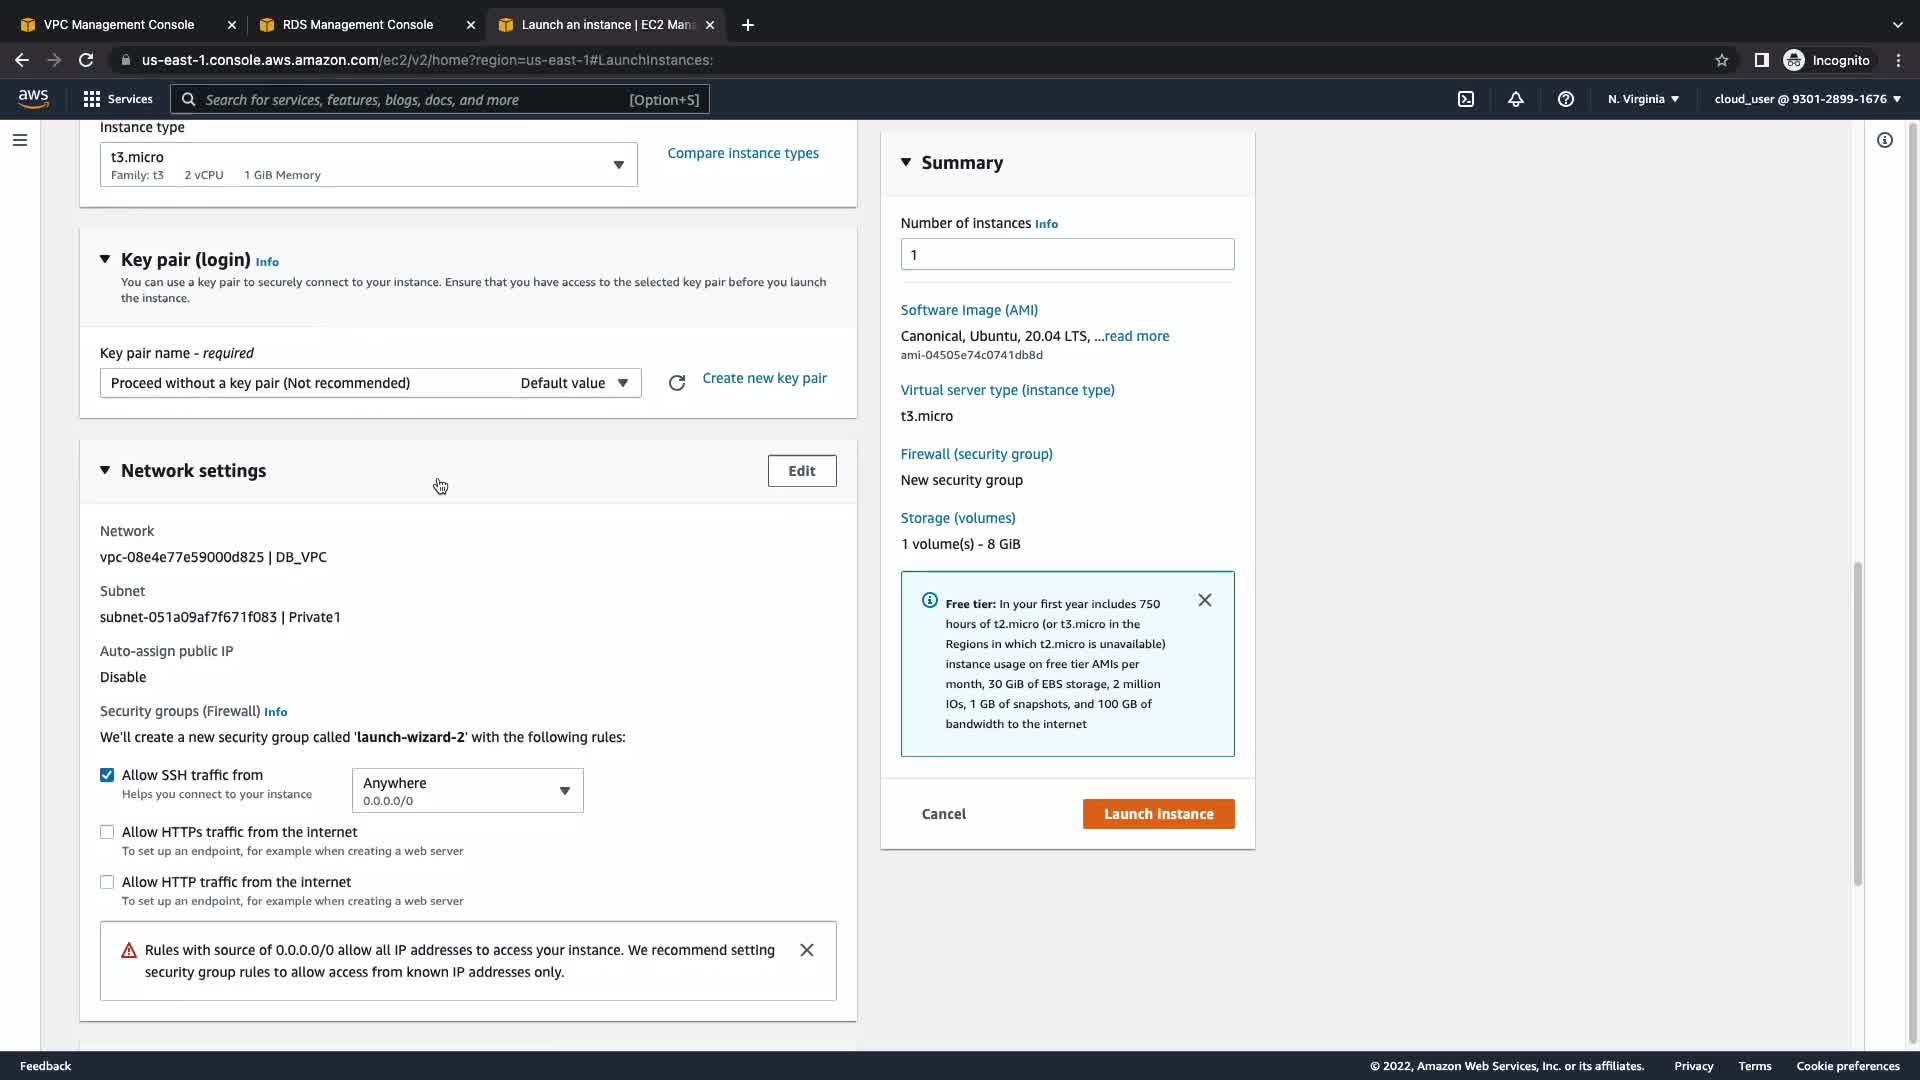Switch to the RDS Management Console tab
Image resolution: width=1920 pixels, height=1080 pixels.
pos(358,24)
